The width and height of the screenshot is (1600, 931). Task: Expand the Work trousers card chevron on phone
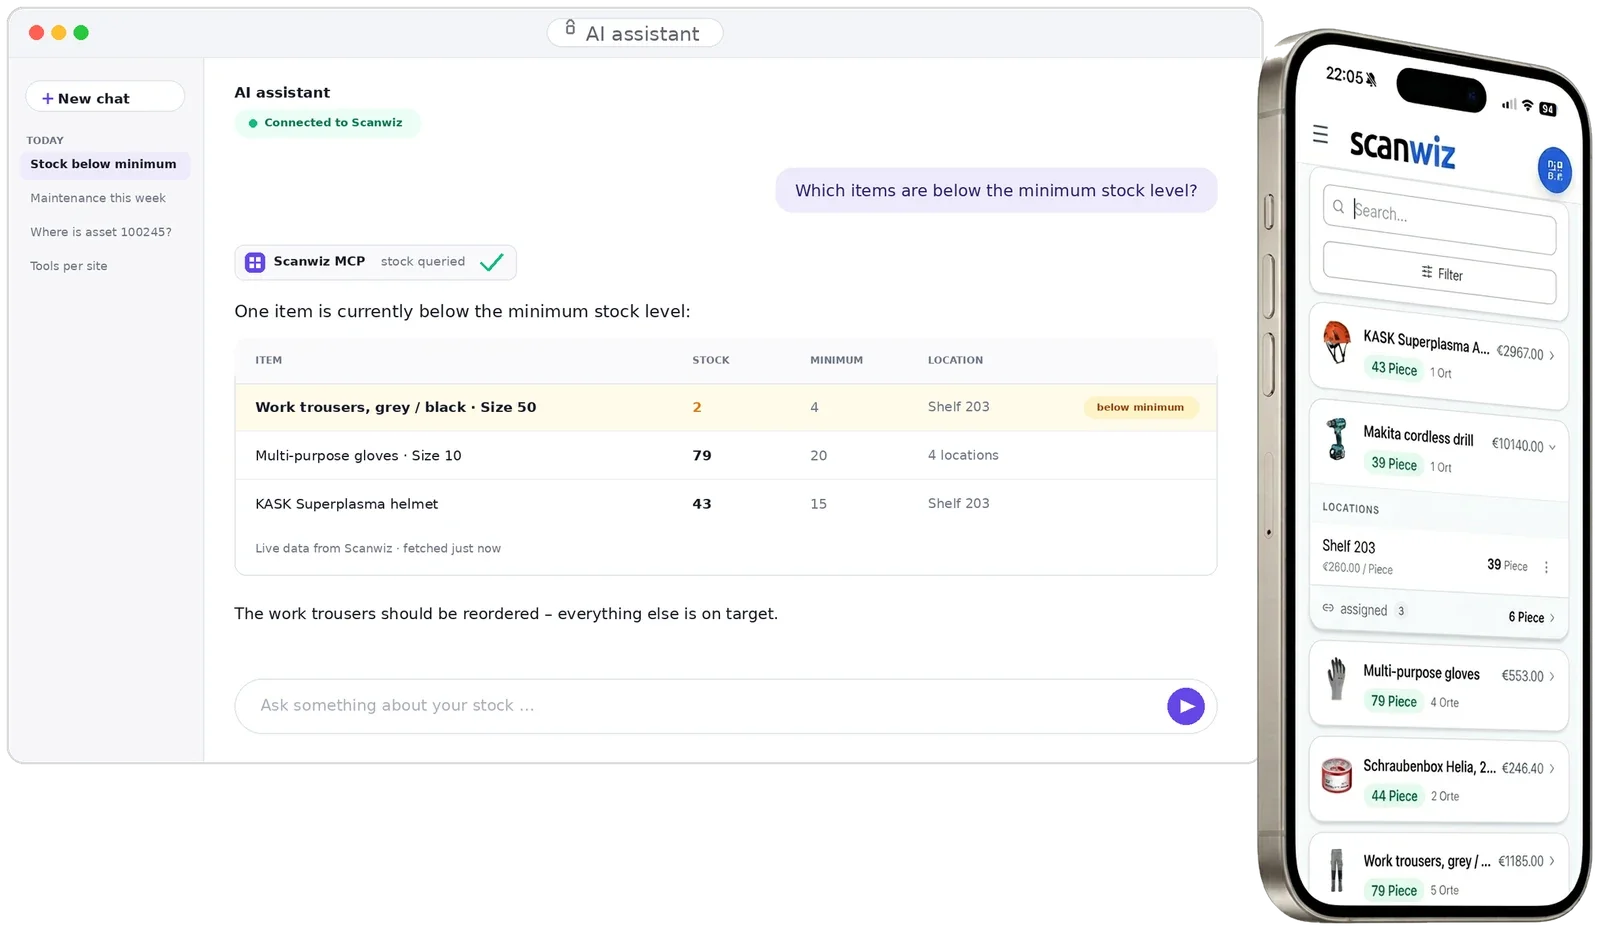pos(1552,861)
